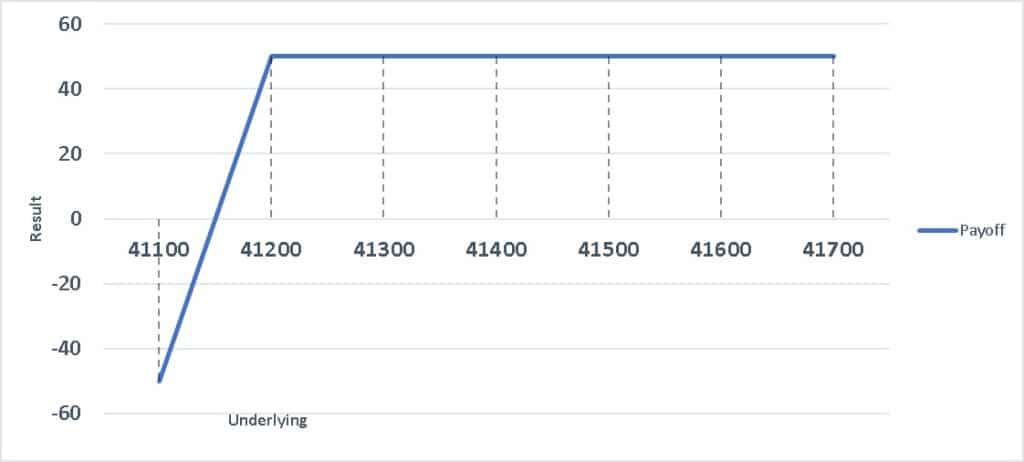The width and height of the screenshot is (1024, 462).
Task: Select the Result vertical axis title
Action: [x=36, y=218]
